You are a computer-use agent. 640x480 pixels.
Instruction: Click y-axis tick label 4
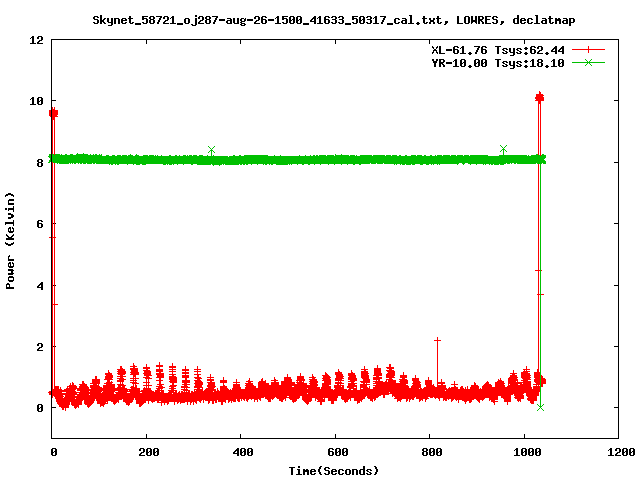(x=40, y=286)
